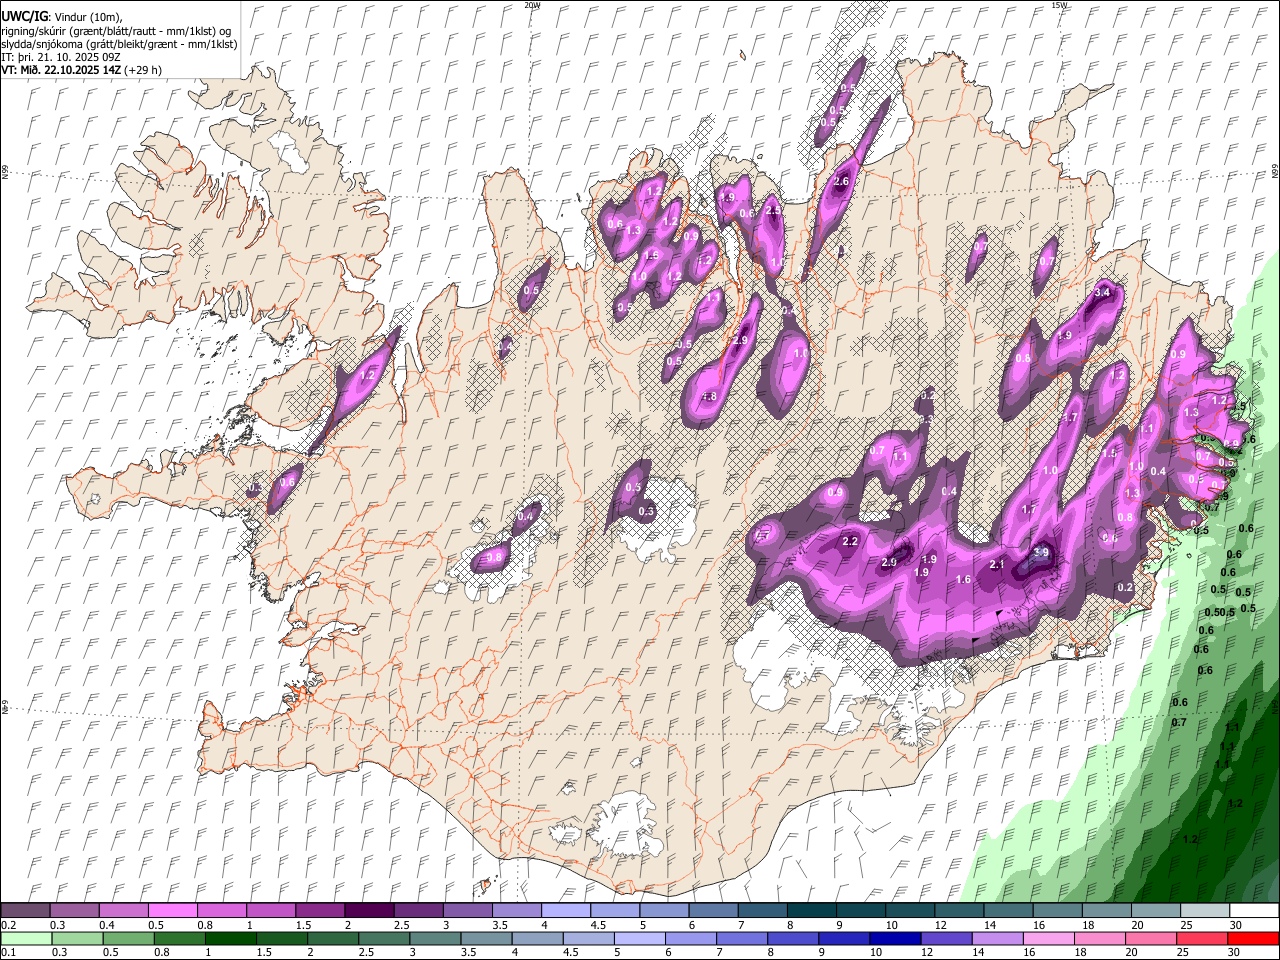
Task: Pick the dark grey-purple 0.2 swatch in snow legend
Action: pos(25,911)
